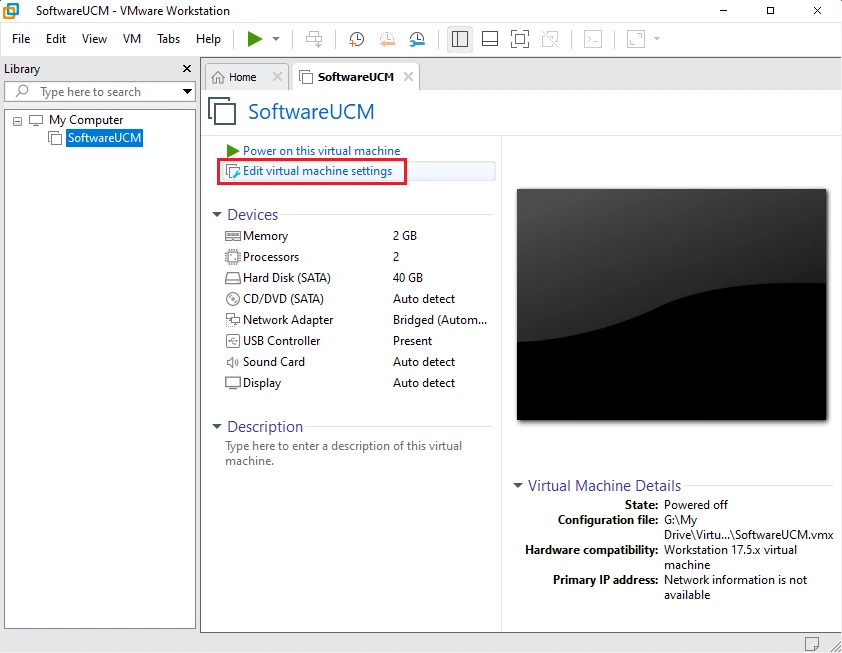This screenshot has width=842, height=653.
Task: Click the Sound Card device icon
Action: (x=233, y=362)
